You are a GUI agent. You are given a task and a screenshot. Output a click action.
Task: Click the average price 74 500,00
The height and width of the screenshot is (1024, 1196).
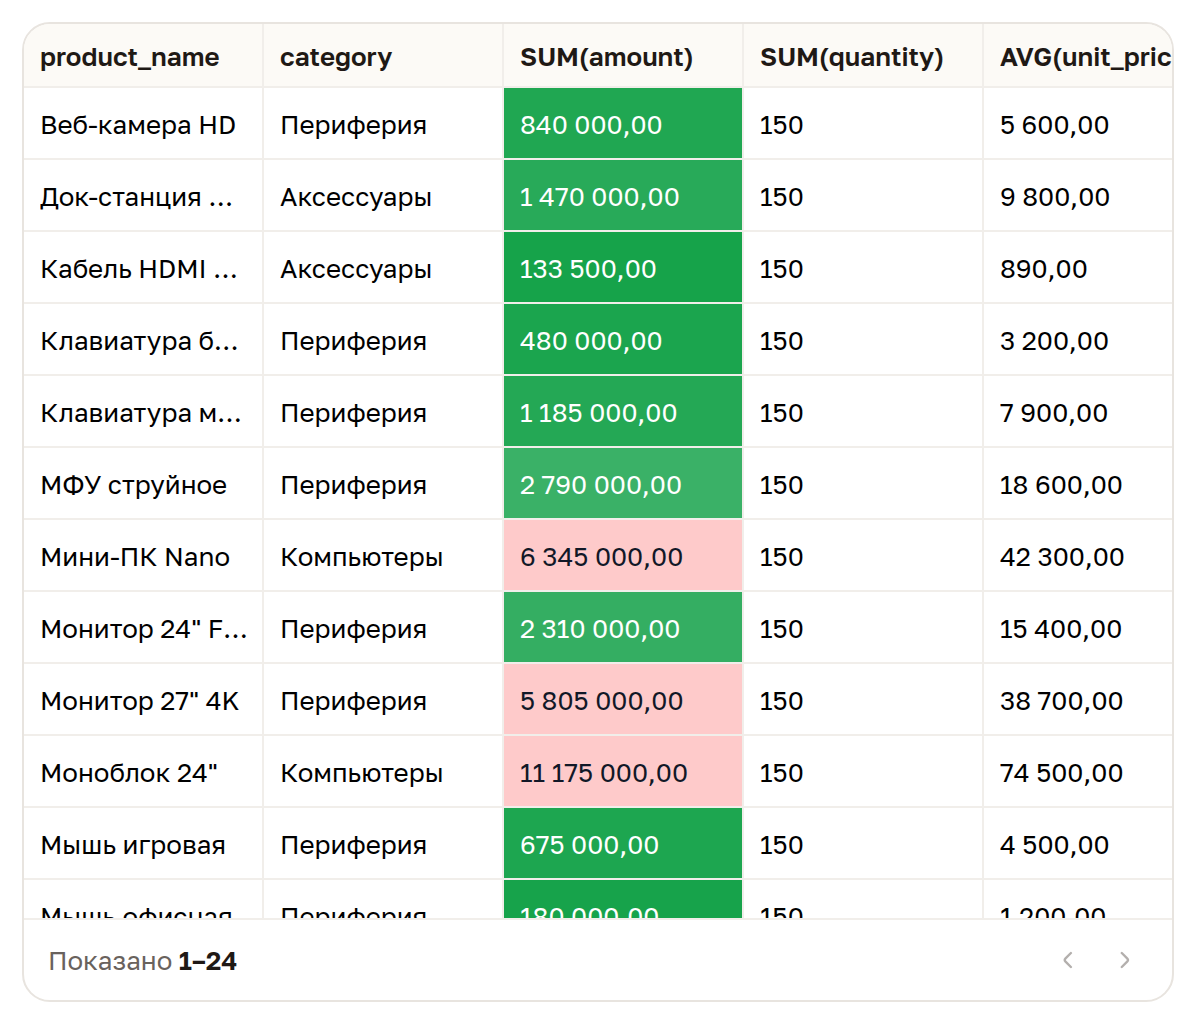pos(1077,772)
